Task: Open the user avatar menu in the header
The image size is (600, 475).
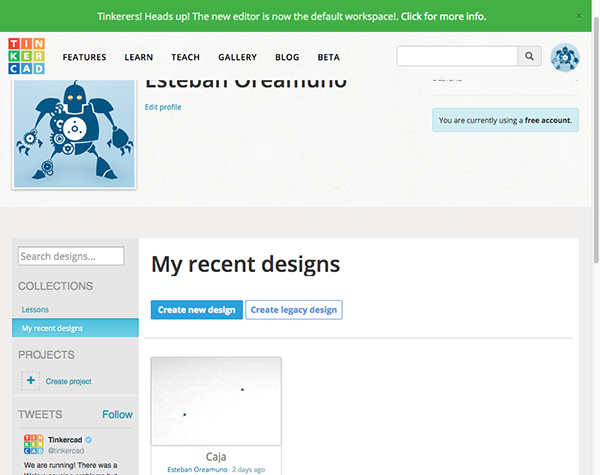Action: pos(565,57)
